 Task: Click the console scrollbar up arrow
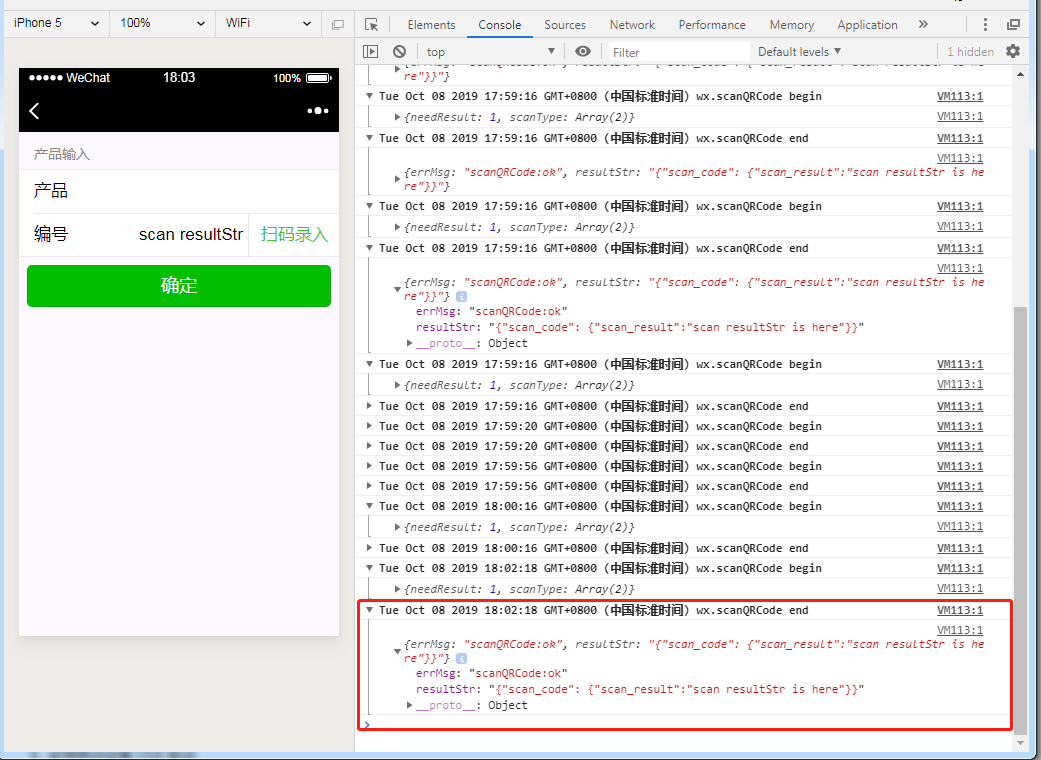pos(1020,74)
